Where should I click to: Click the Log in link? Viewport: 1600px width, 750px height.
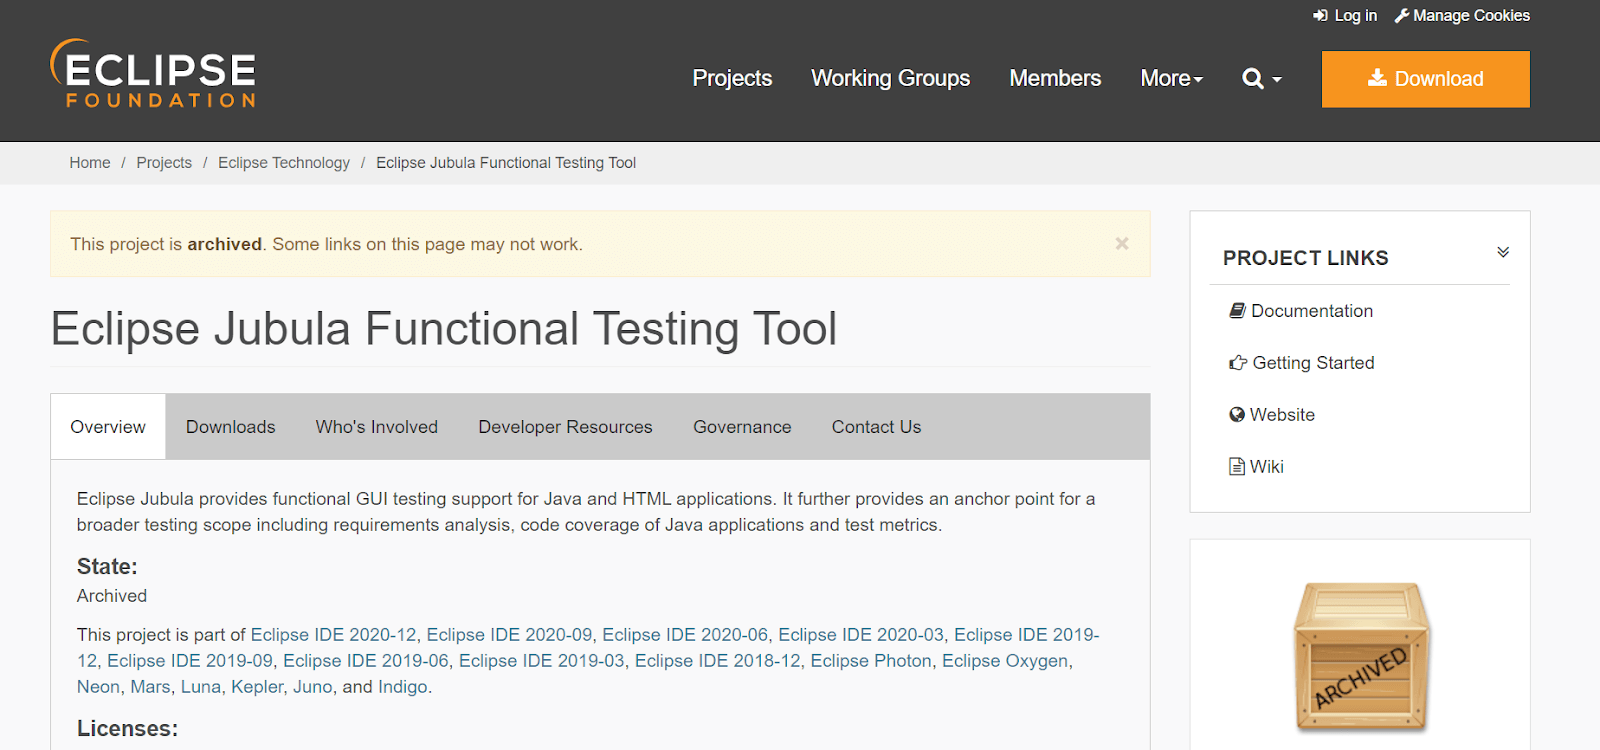1345,16
